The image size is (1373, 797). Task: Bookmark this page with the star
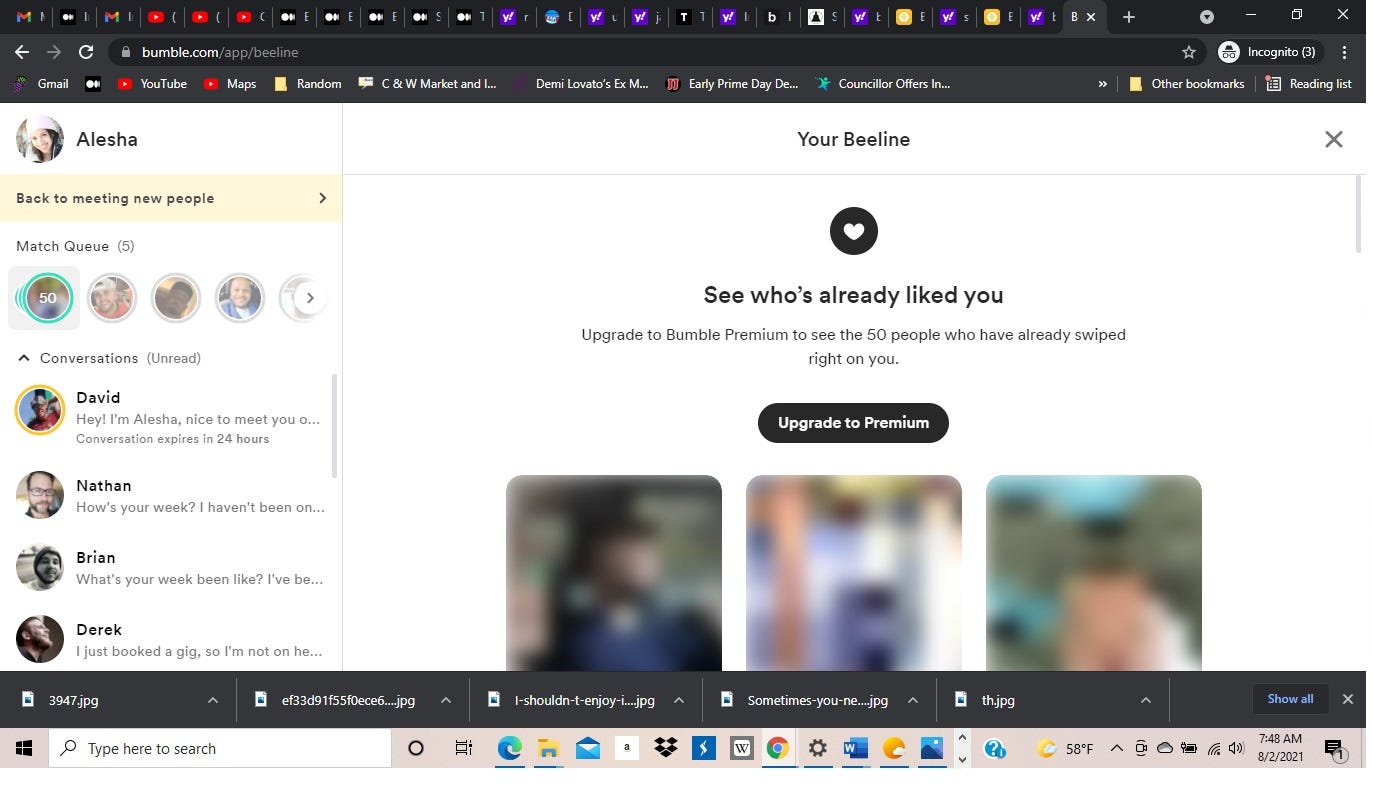tap(1189, 52)
